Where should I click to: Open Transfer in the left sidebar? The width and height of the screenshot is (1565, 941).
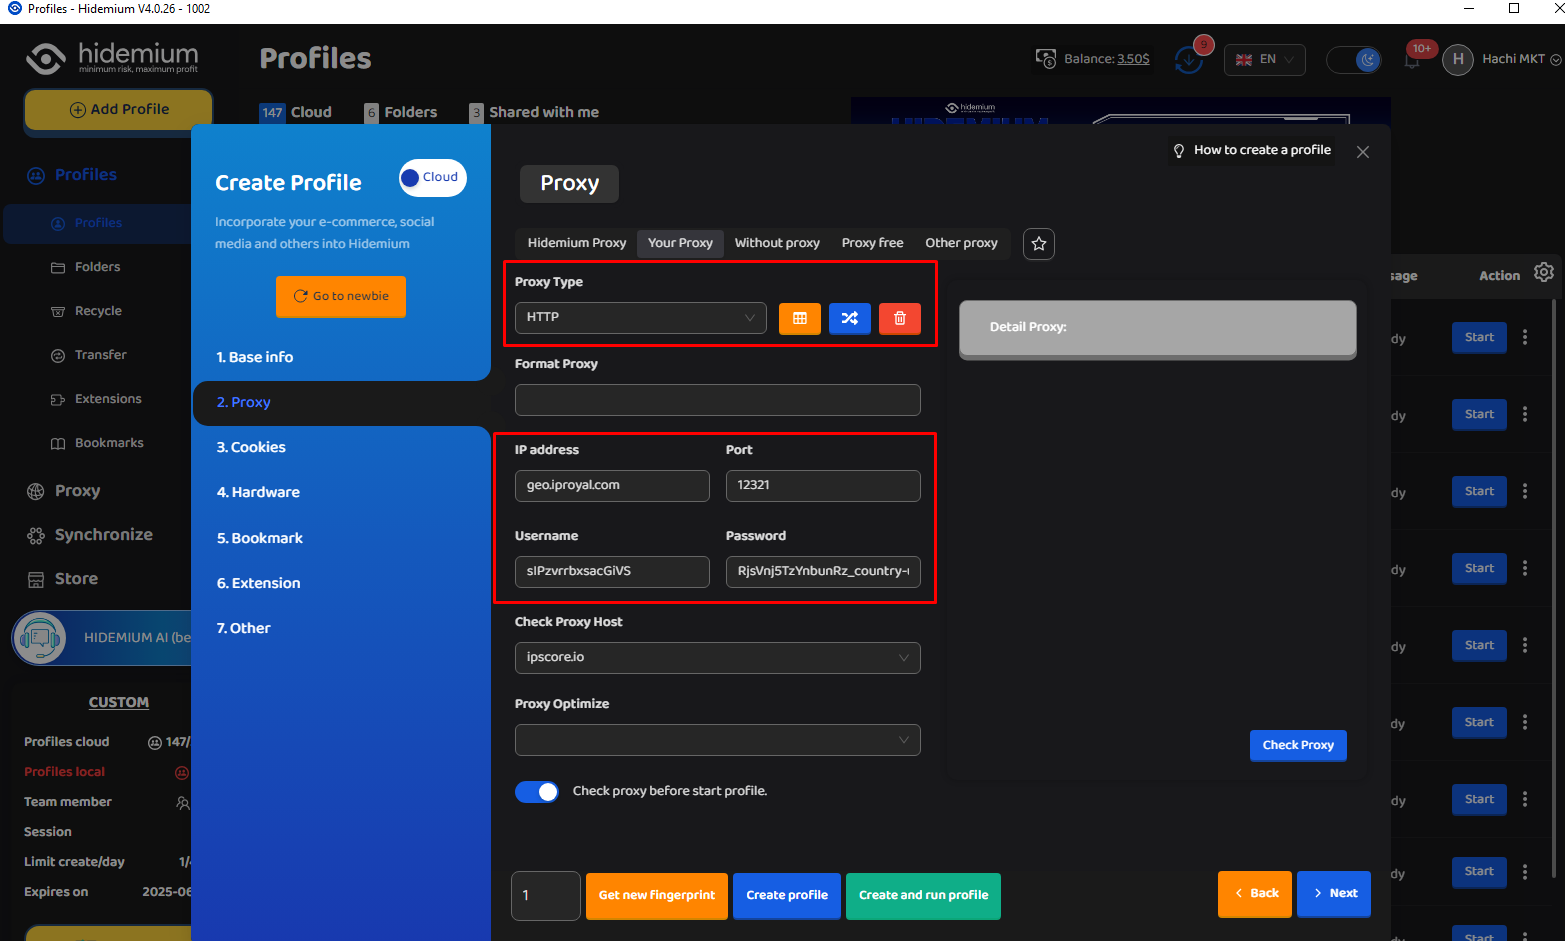tap(100, 355)
